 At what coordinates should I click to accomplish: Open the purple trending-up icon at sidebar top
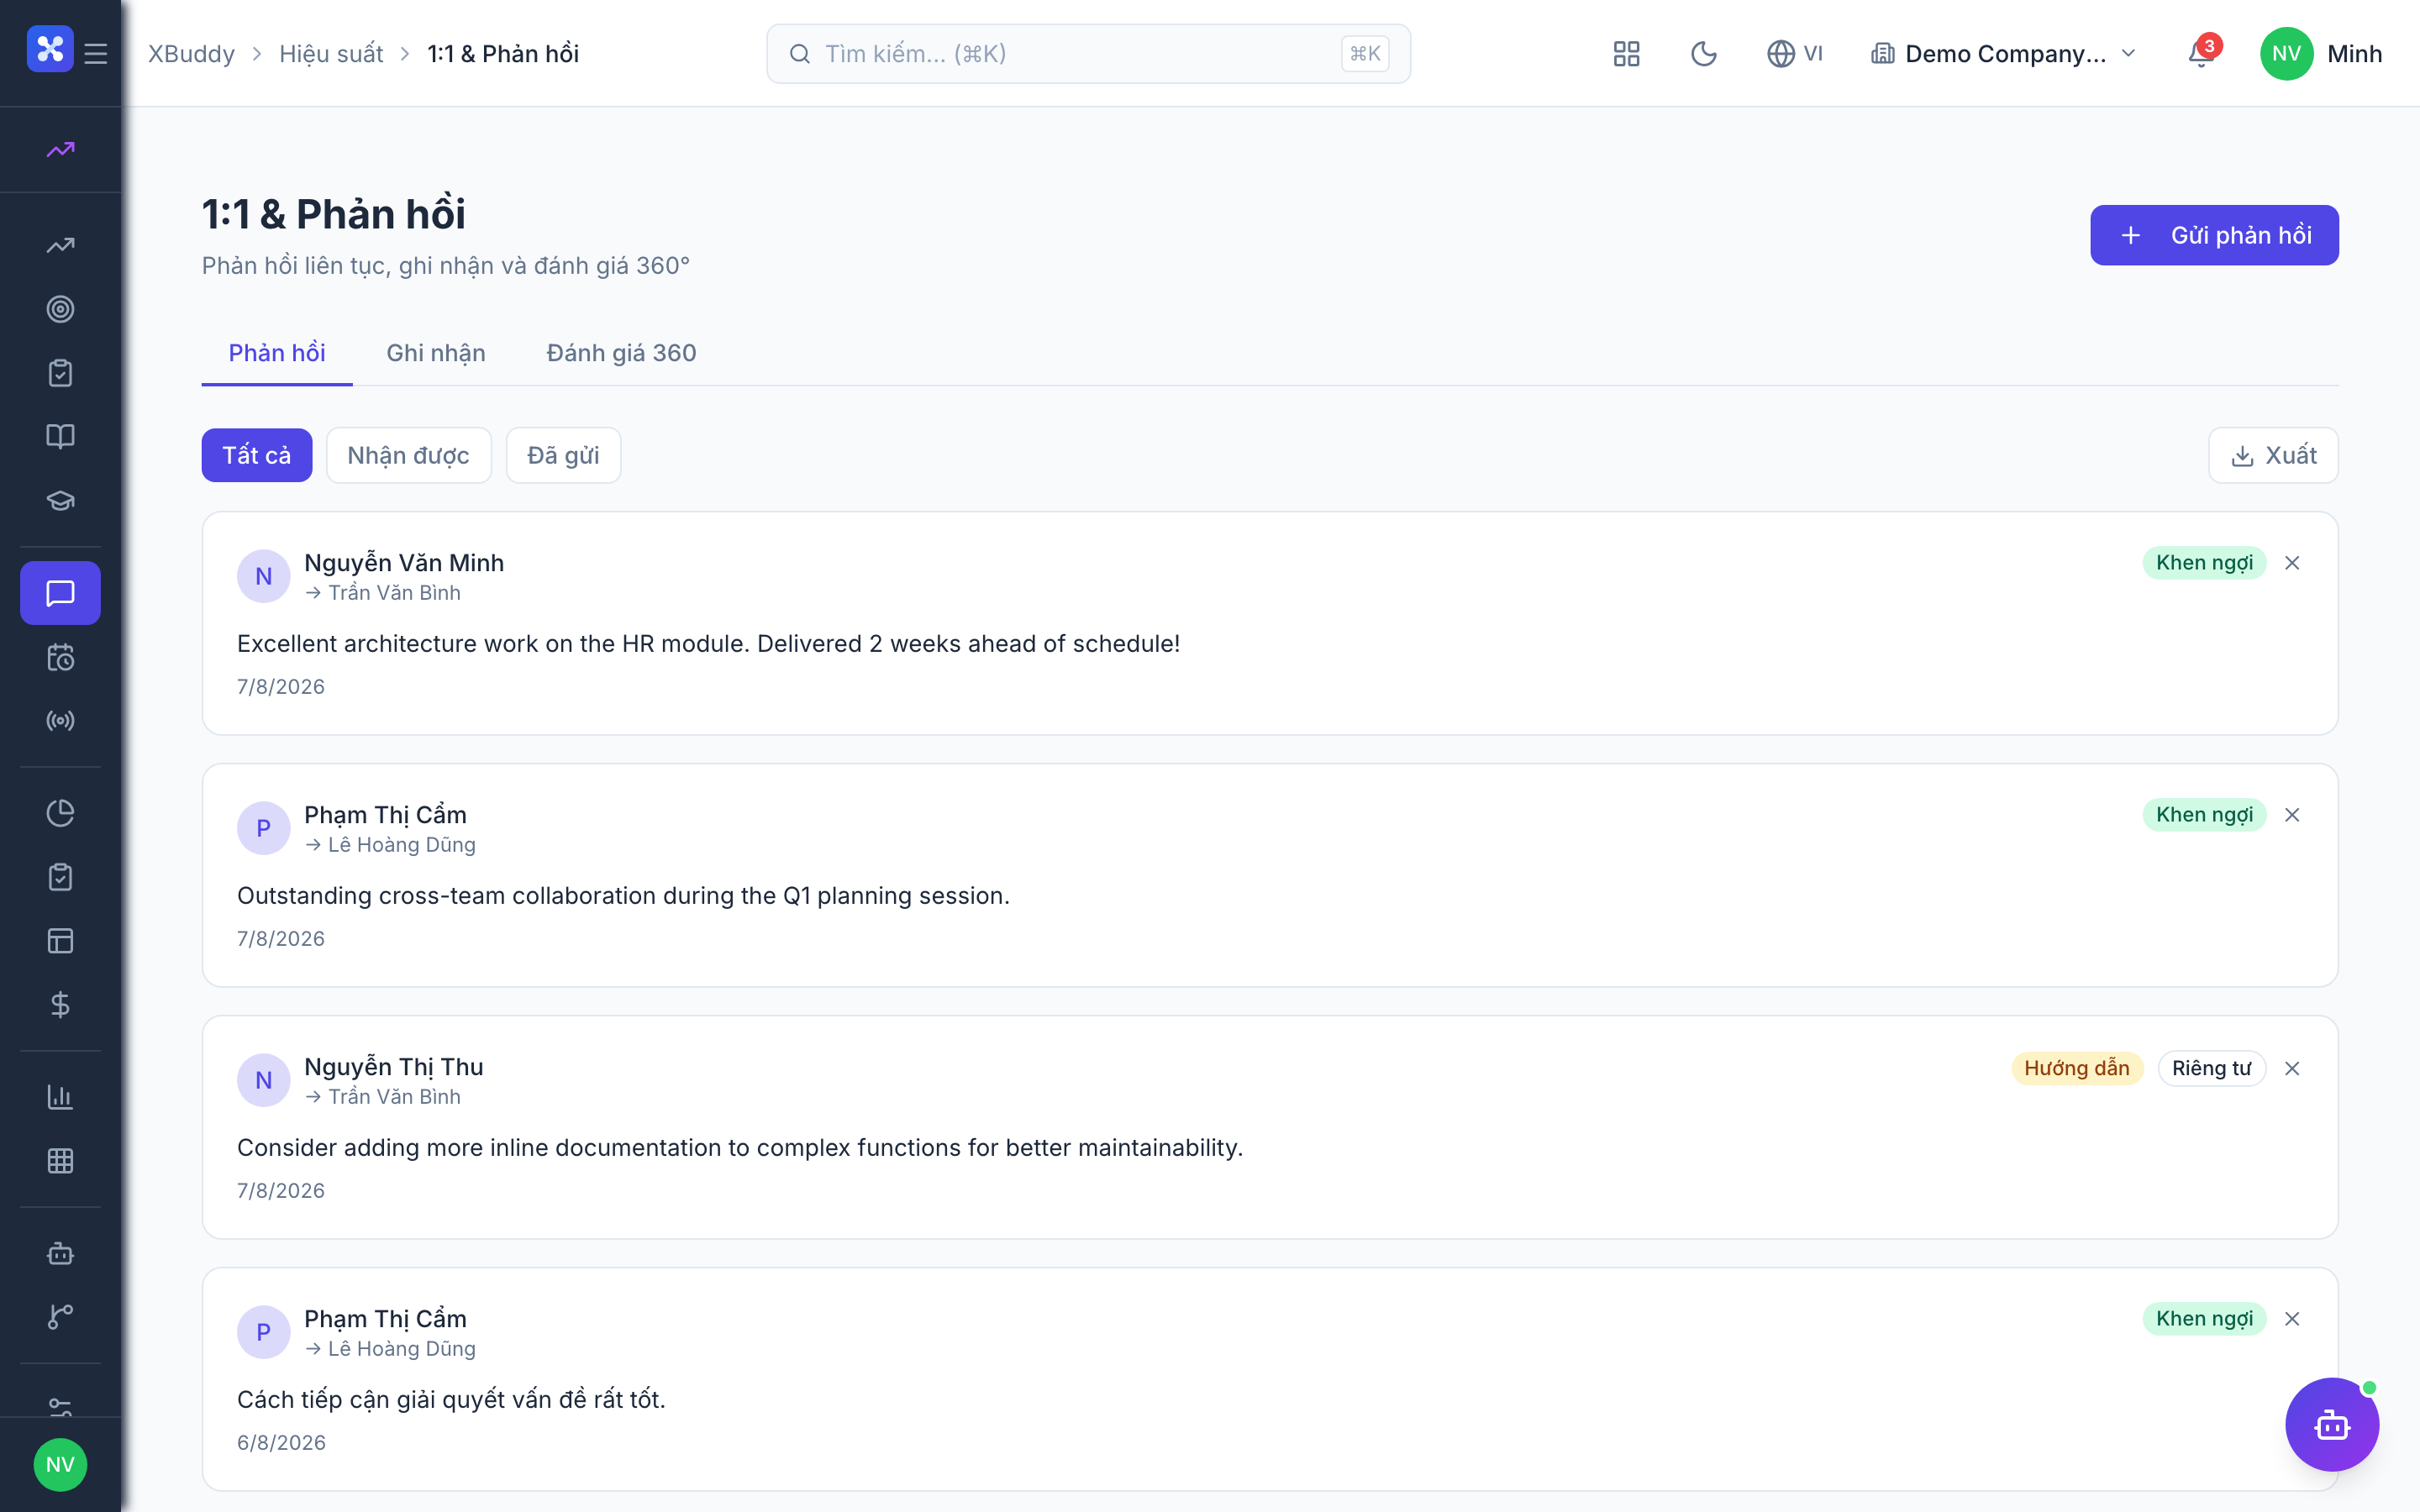point(60,150)
